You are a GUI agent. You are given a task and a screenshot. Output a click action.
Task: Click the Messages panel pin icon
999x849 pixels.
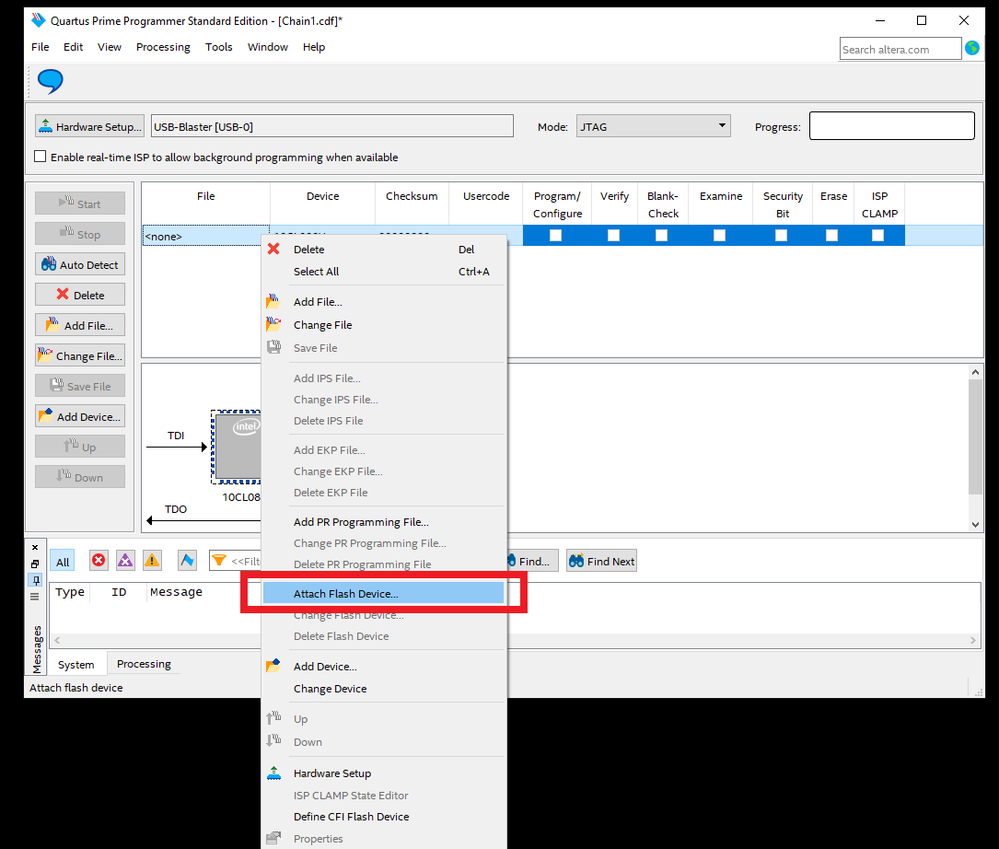click(x=35, y=580)
